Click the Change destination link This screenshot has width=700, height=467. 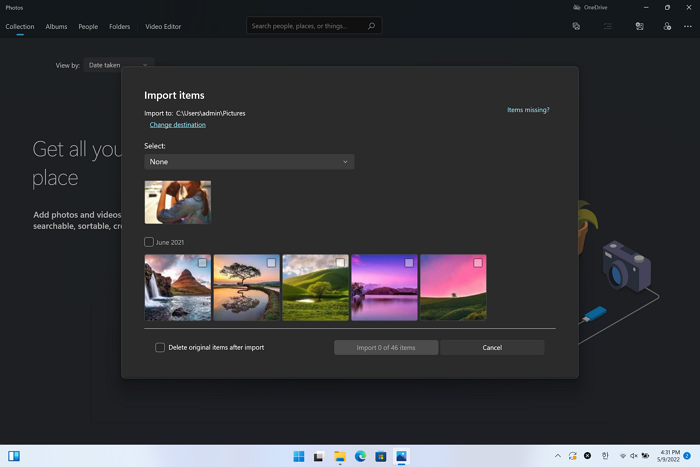point(178,125)
